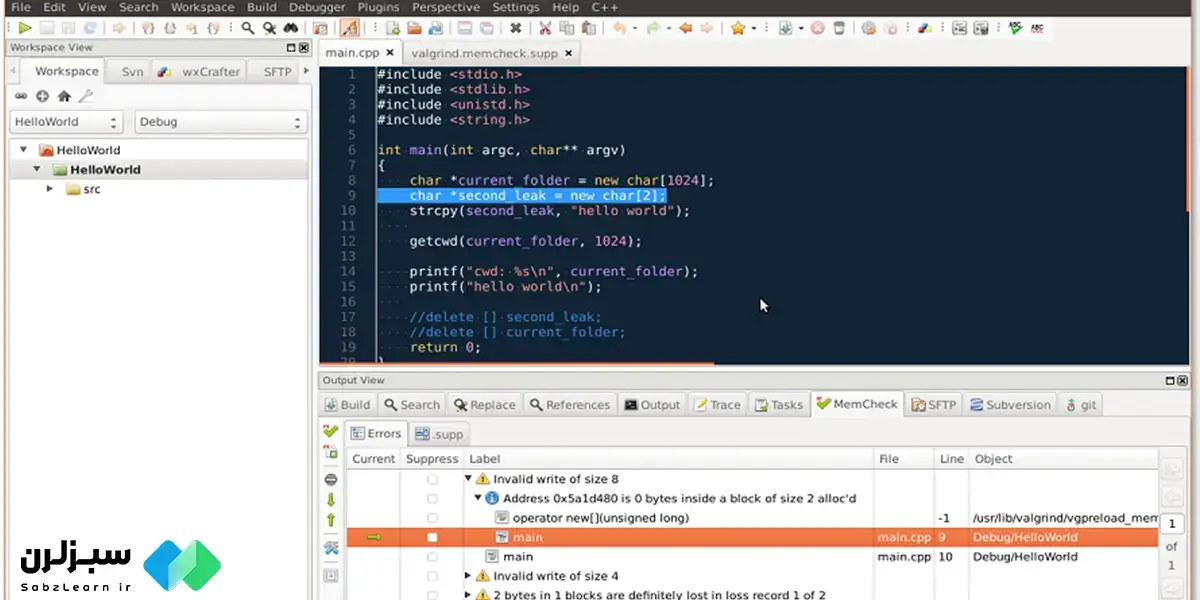Click the page number field showing 1
Image resolution: width=1200 pixels, height=600 pixels.
click(x=1172, y=523)
